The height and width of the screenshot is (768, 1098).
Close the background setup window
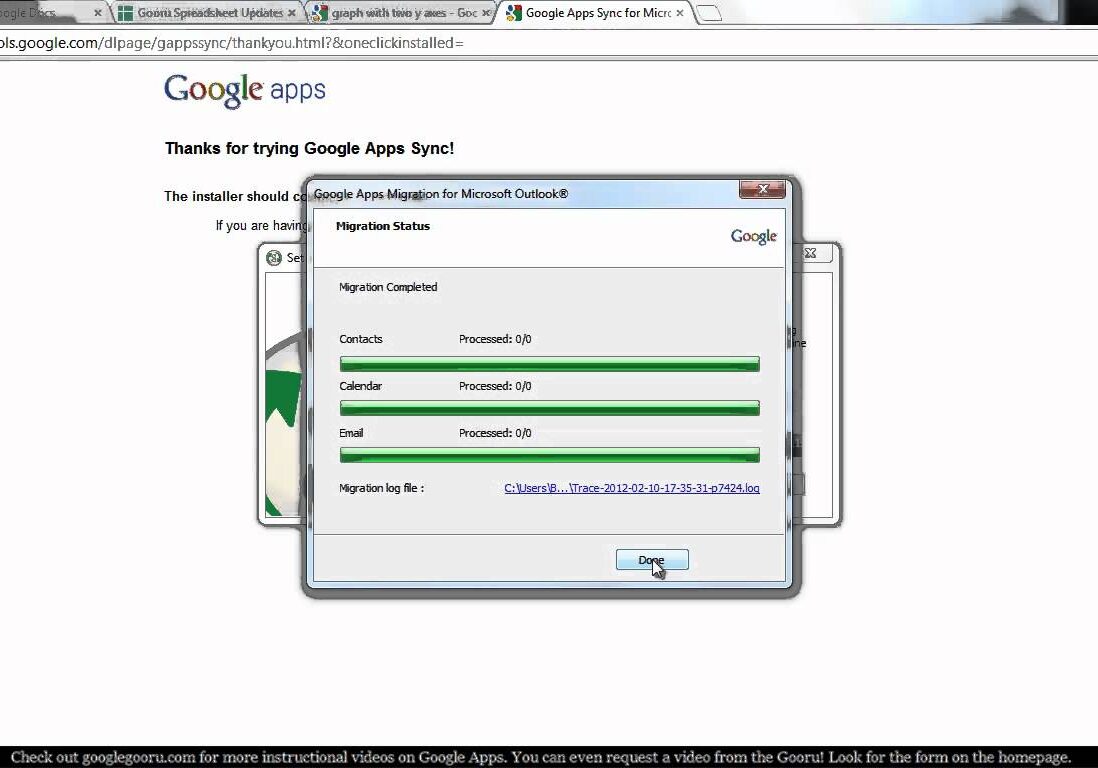[x=811, y=253]
